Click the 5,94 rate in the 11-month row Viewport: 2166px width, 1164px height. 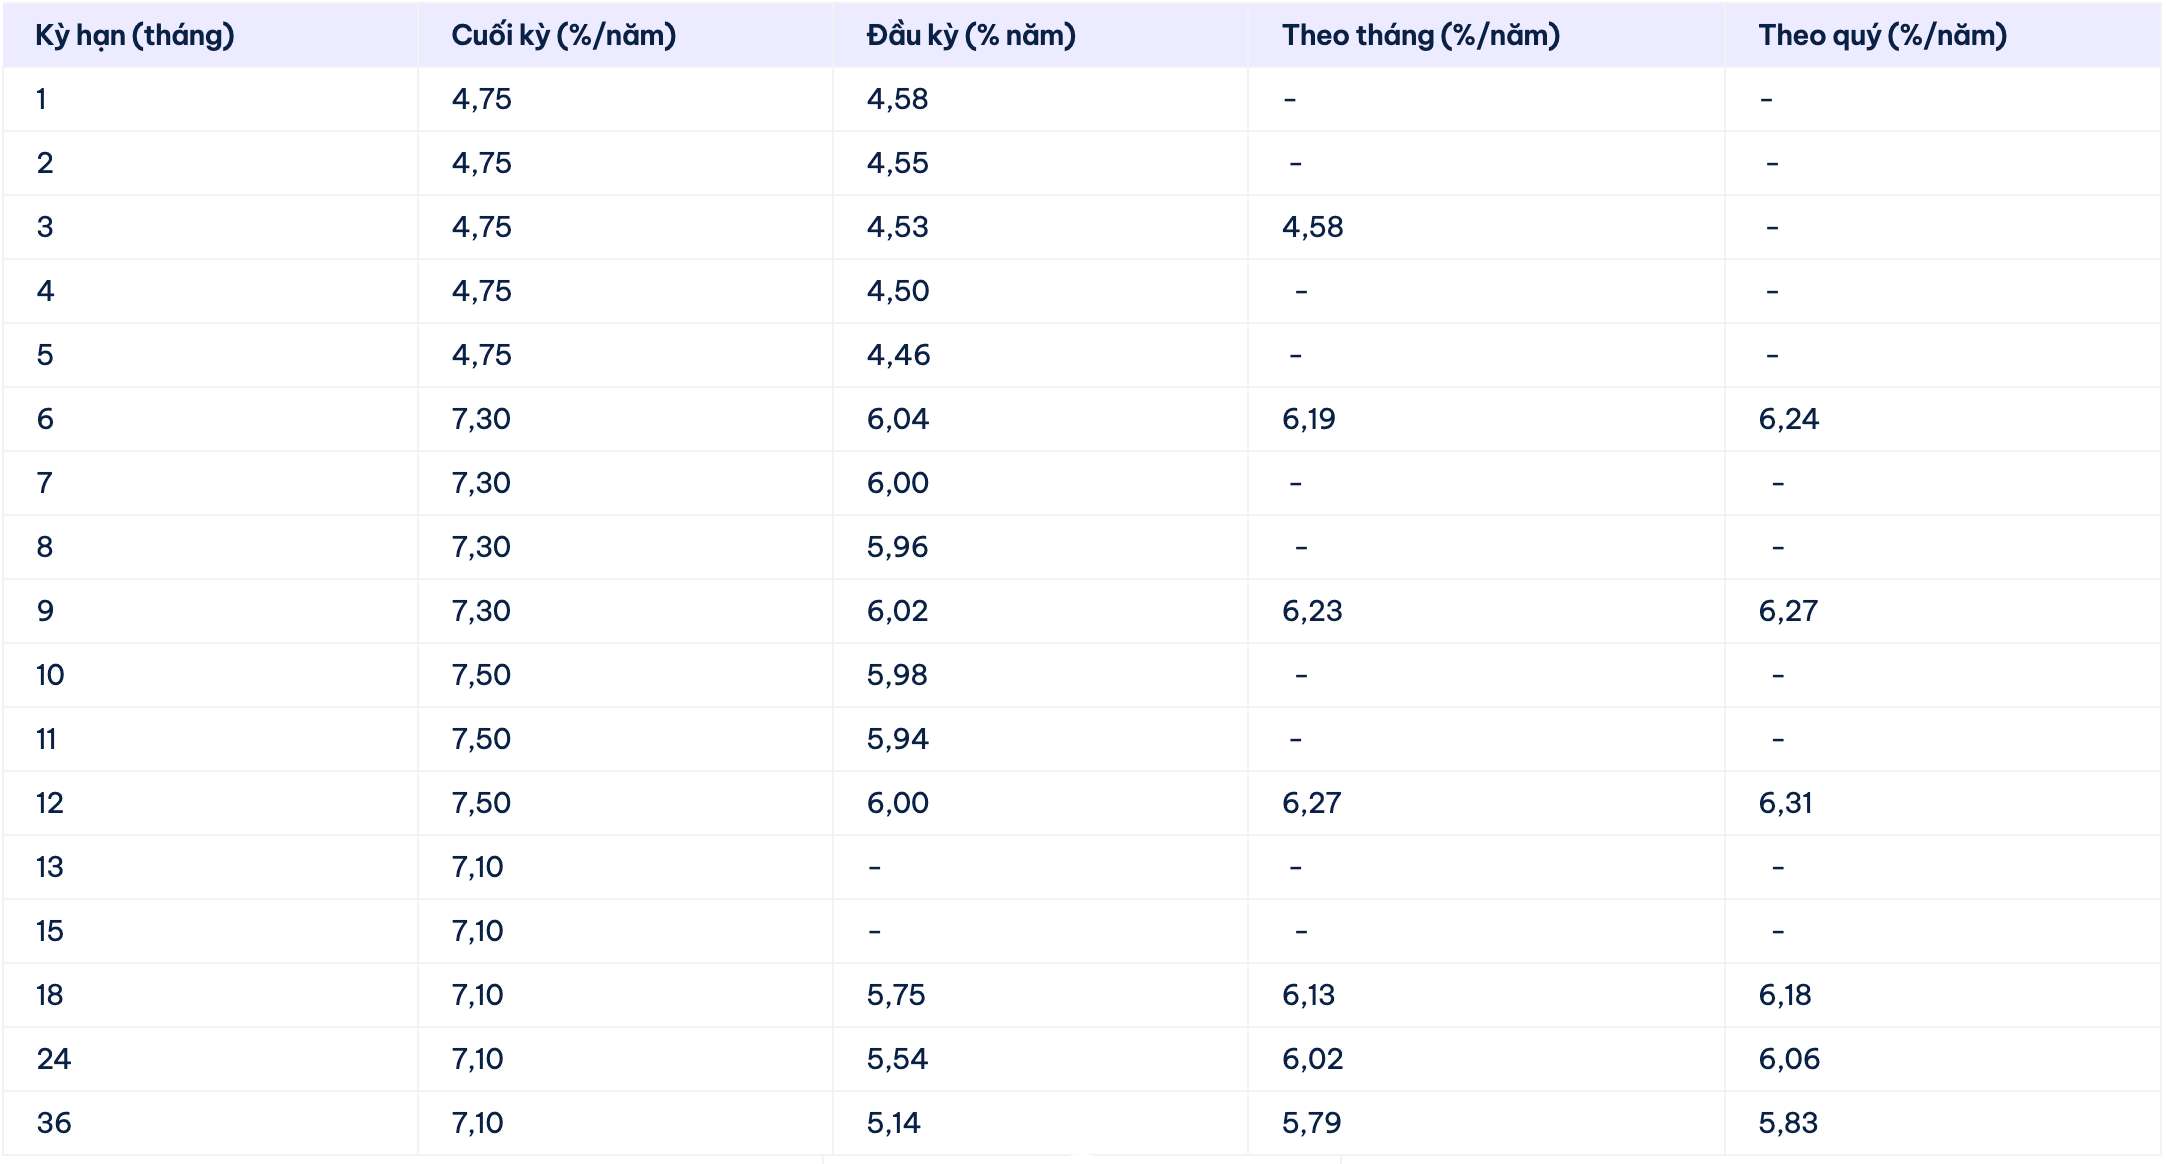(x=897, y=739)
